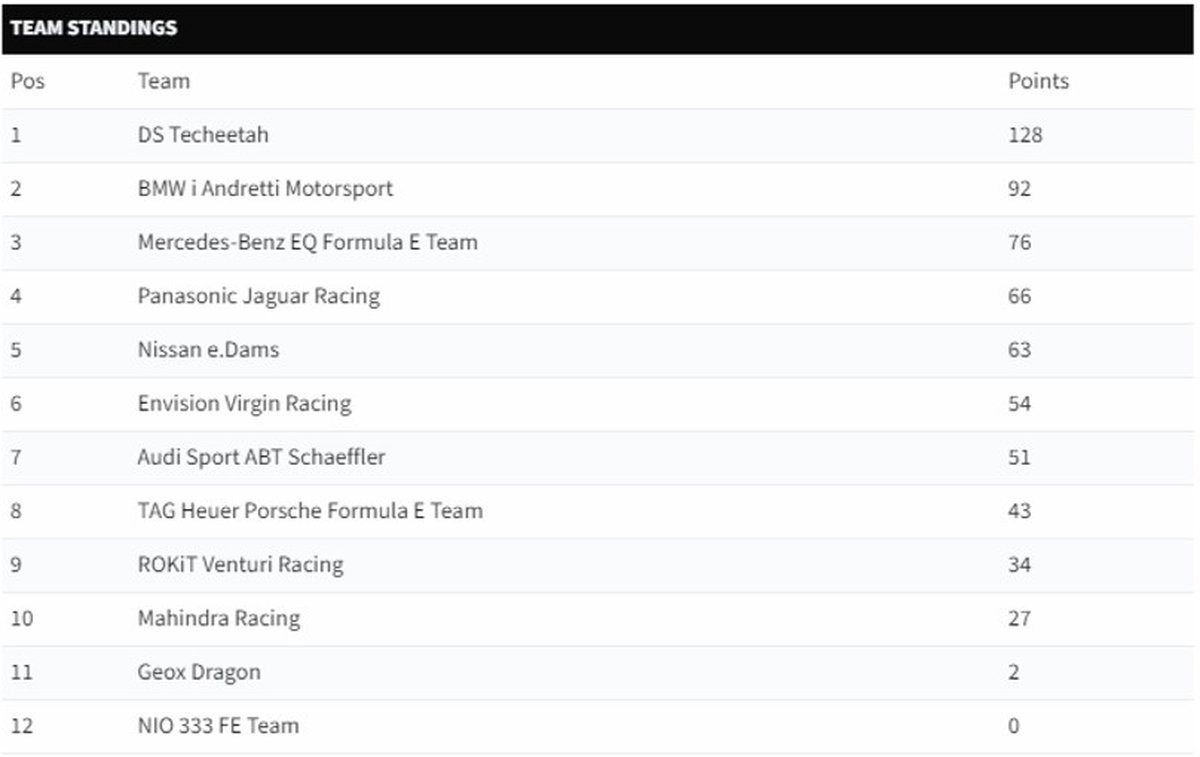Select the Points column header
Viewport: 1200px width, 757px height.
(x=1038, y=81)
